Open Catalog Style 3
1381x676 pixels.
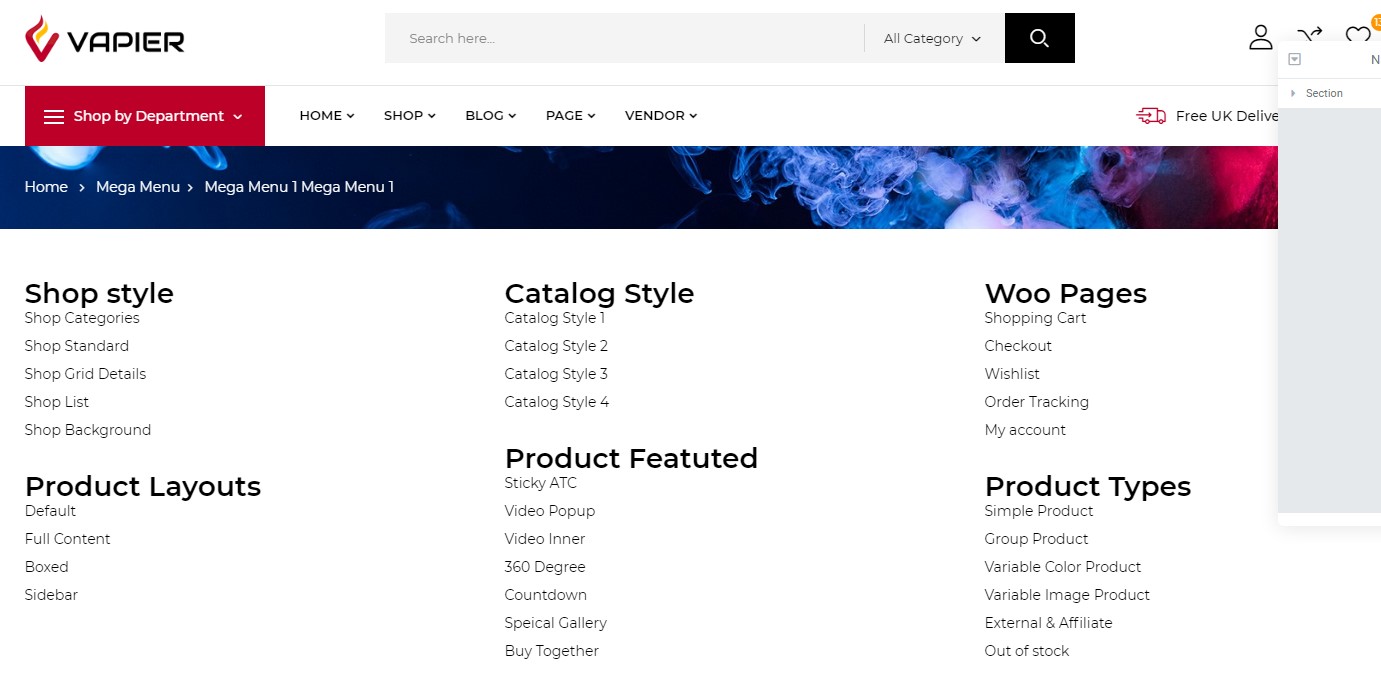[556, 374]
